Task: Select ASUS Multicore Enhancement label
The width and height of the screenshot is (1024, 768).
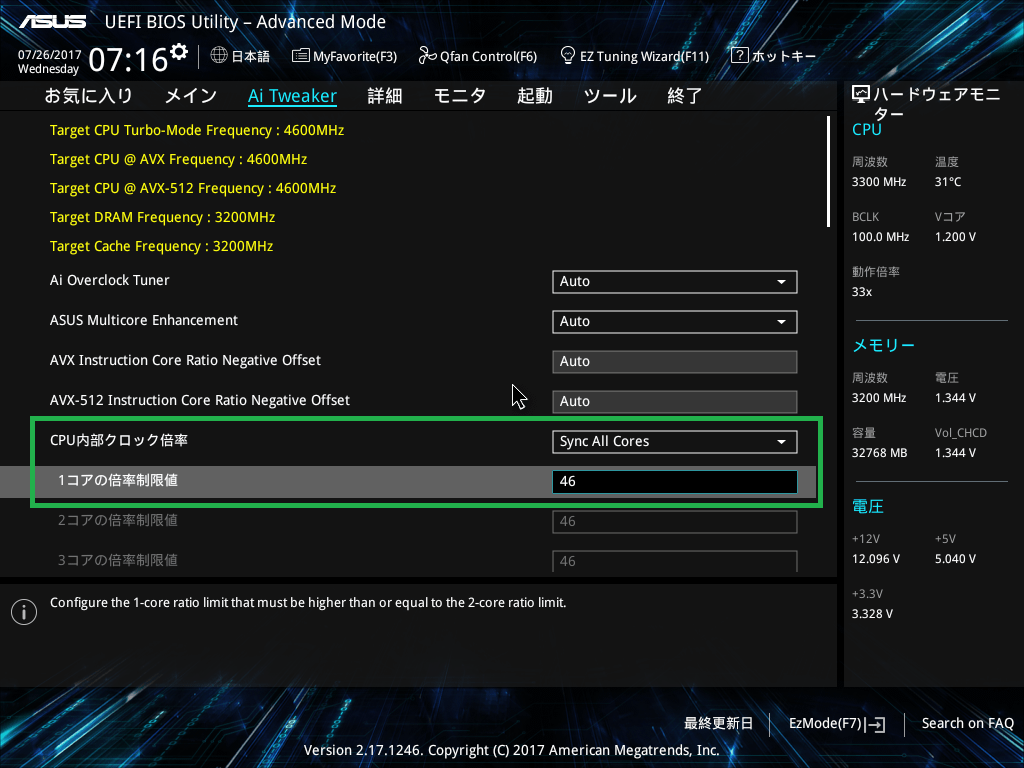Action: click(x=144, y=320)
